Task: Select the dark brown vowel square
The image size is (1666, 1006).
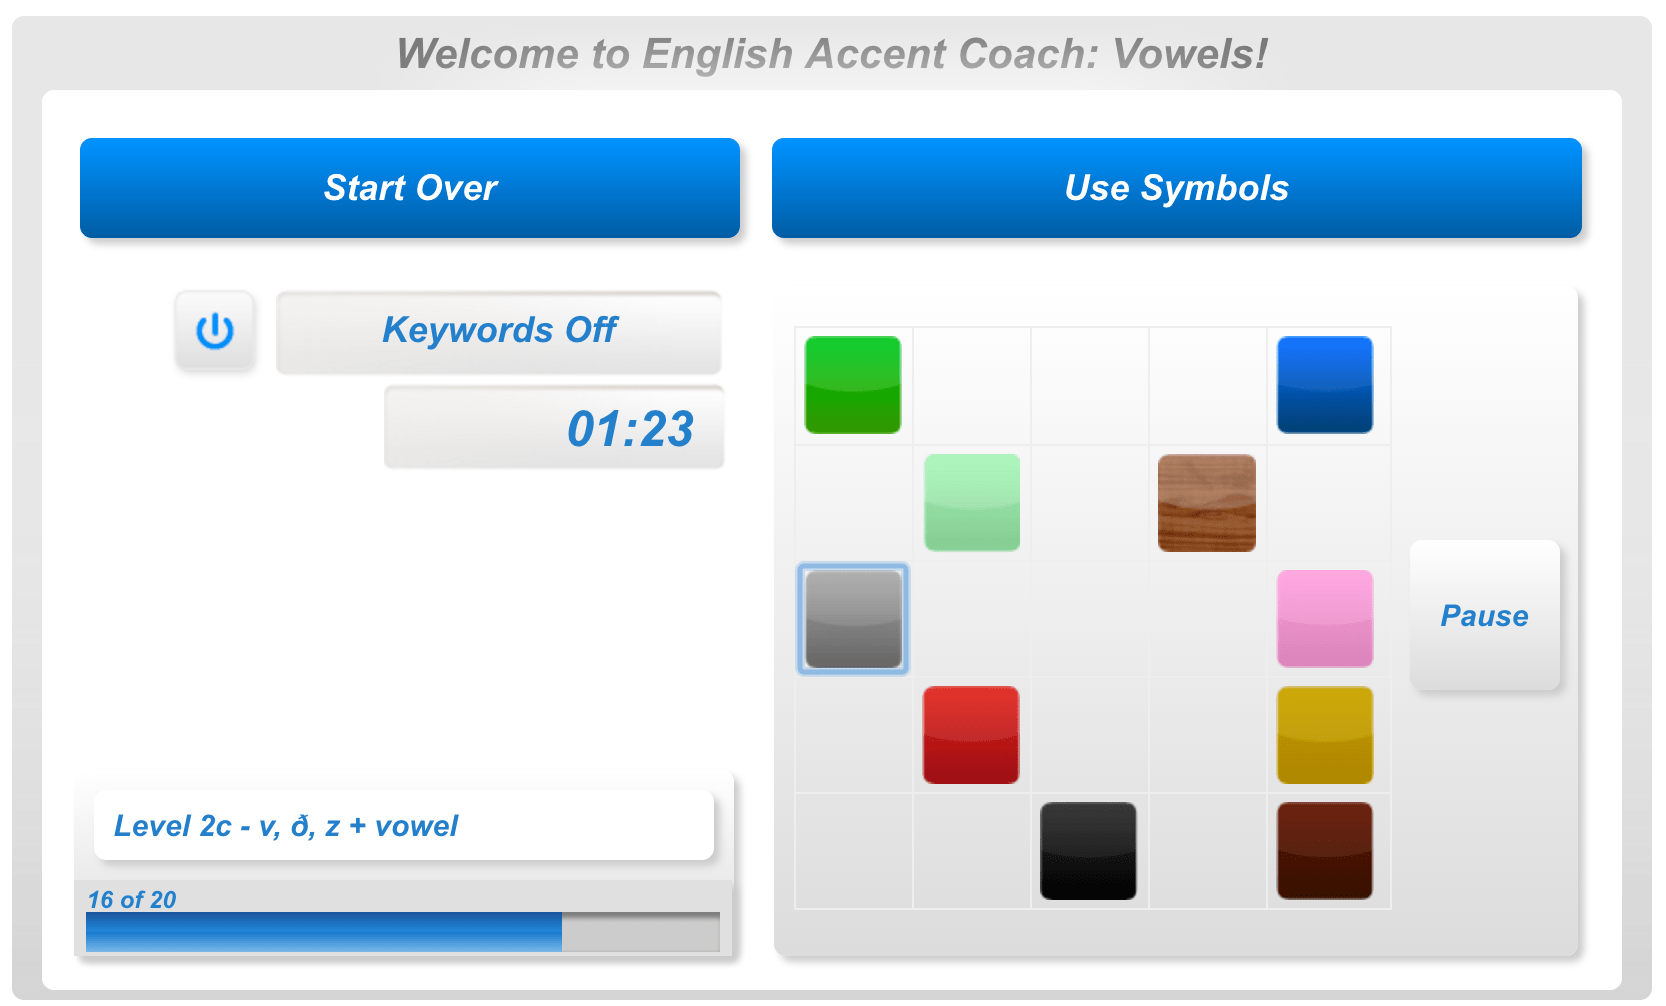Action: click(x=1325, y=853)
